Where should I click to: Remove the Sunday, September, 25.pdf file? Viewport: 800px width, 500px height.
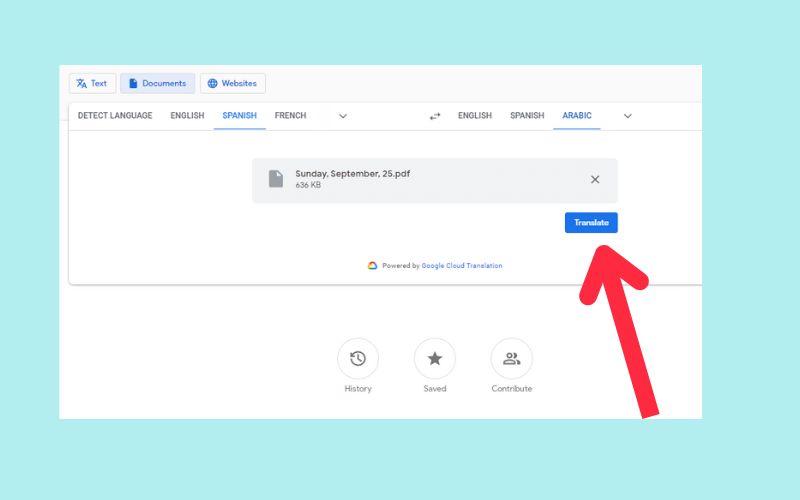[x=595, y=179]
